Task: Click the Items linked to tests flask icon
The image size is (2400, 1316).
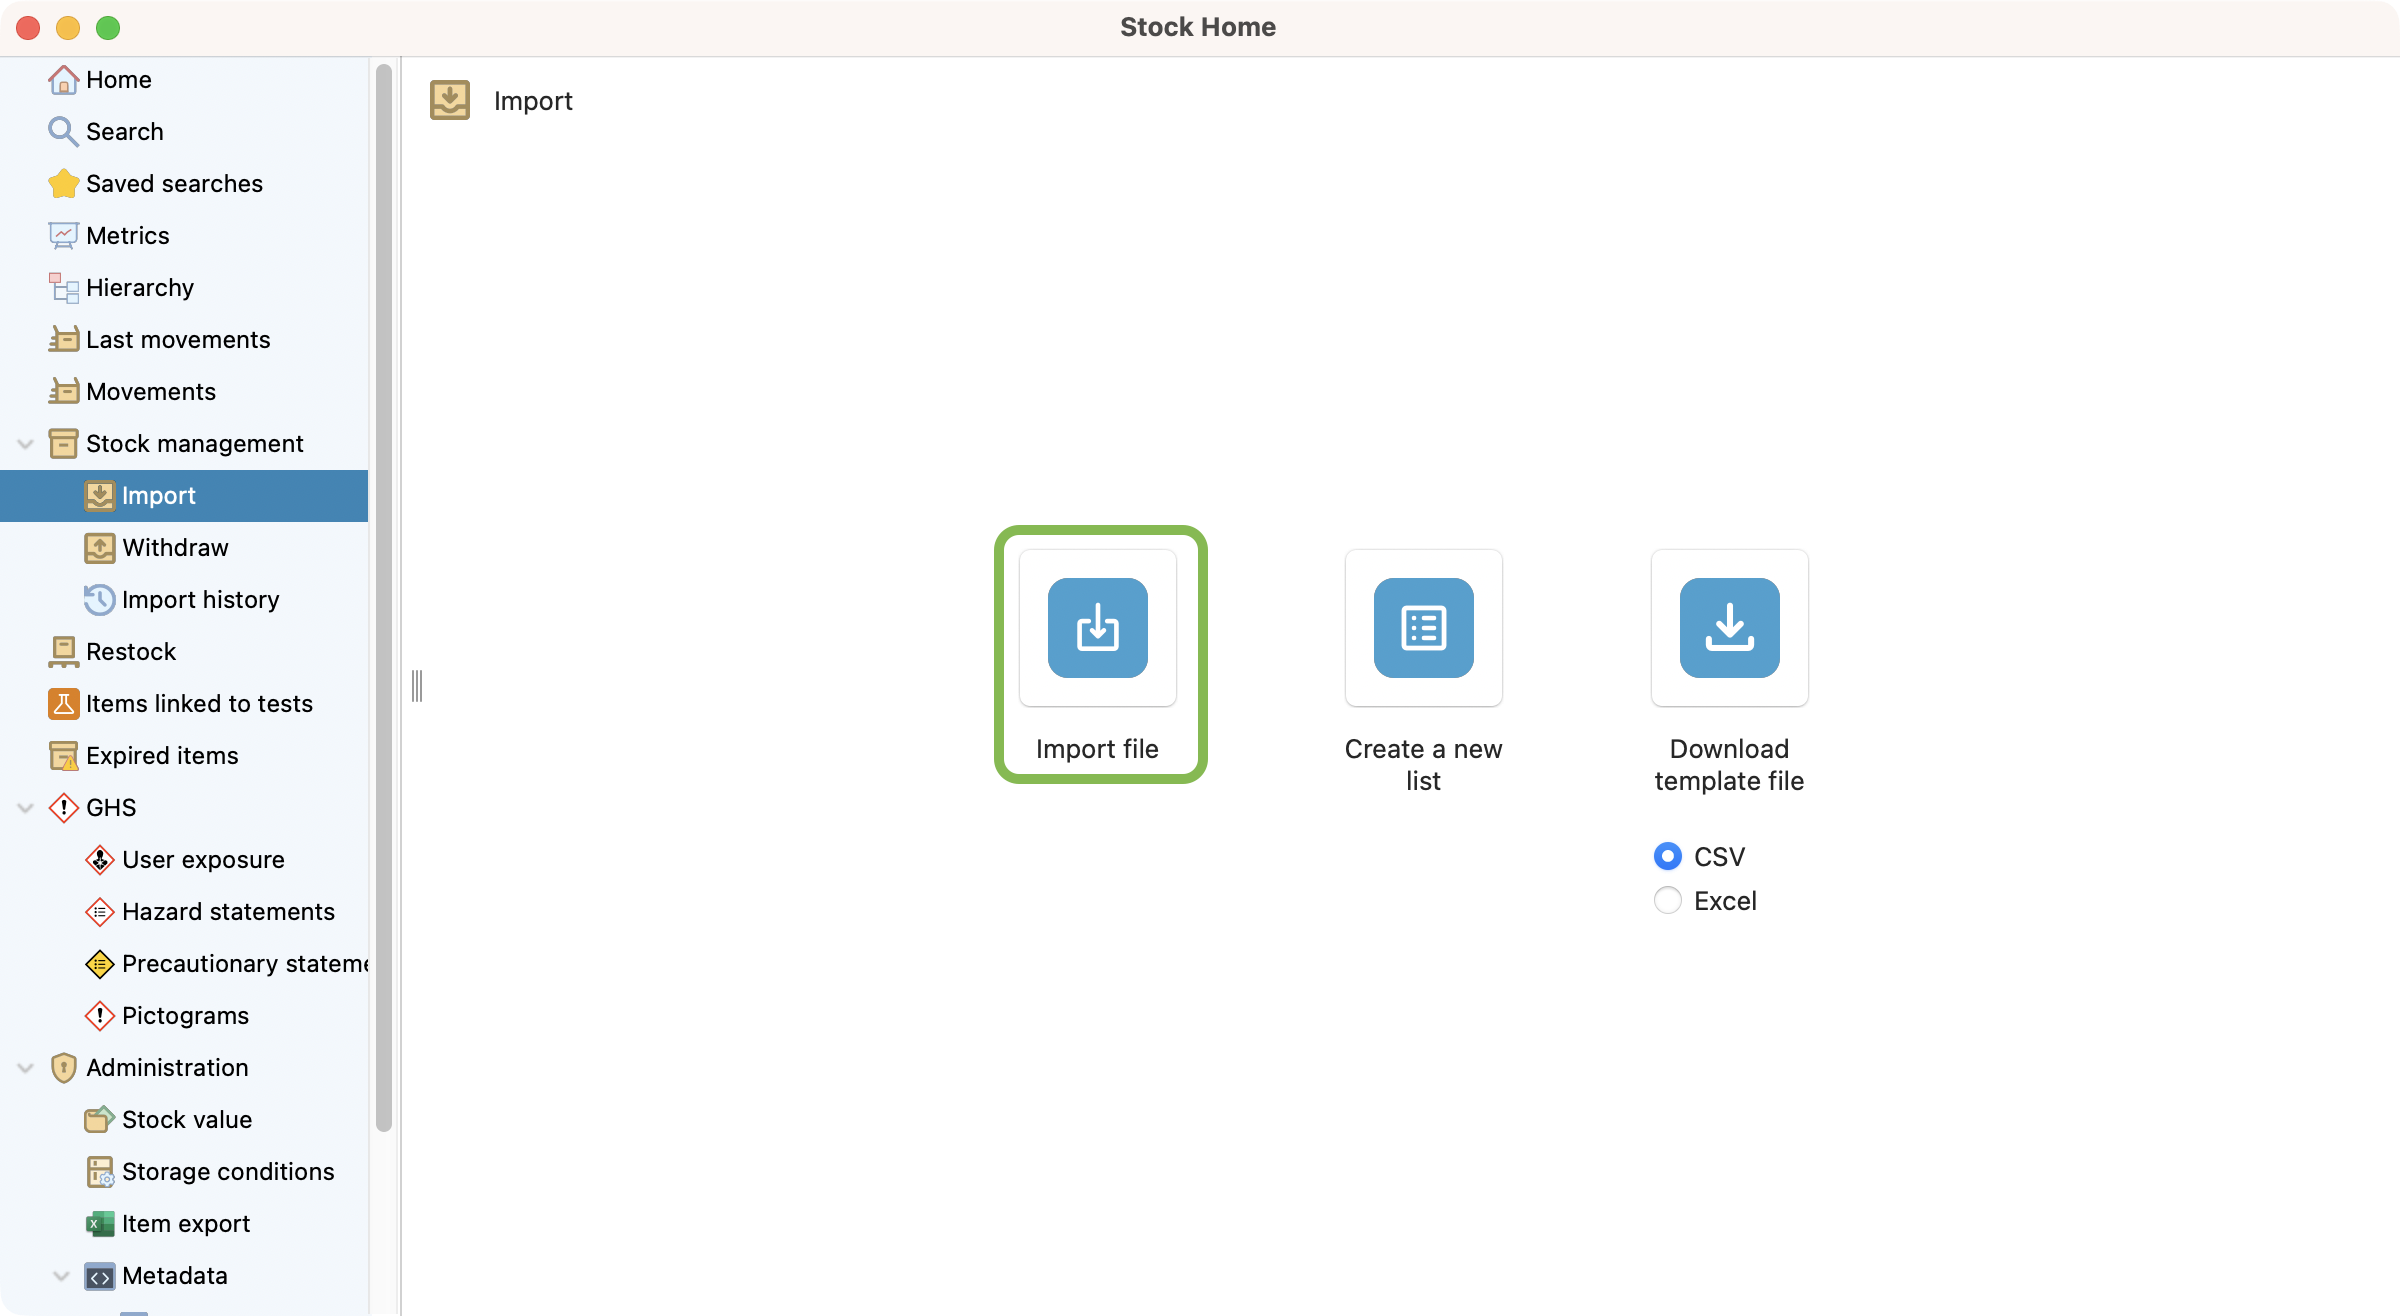Action: 63,704
